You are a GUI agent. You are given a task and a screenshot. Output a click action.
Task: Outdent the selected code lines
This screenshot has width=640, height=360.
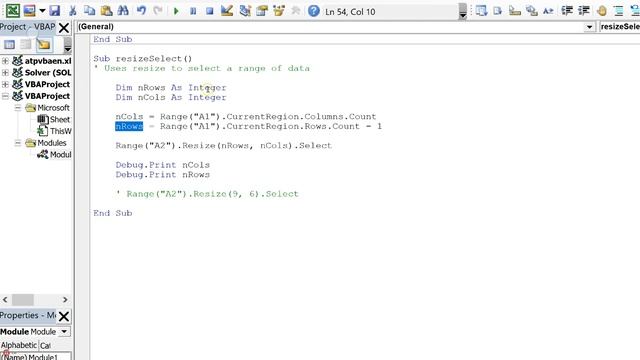584,11
